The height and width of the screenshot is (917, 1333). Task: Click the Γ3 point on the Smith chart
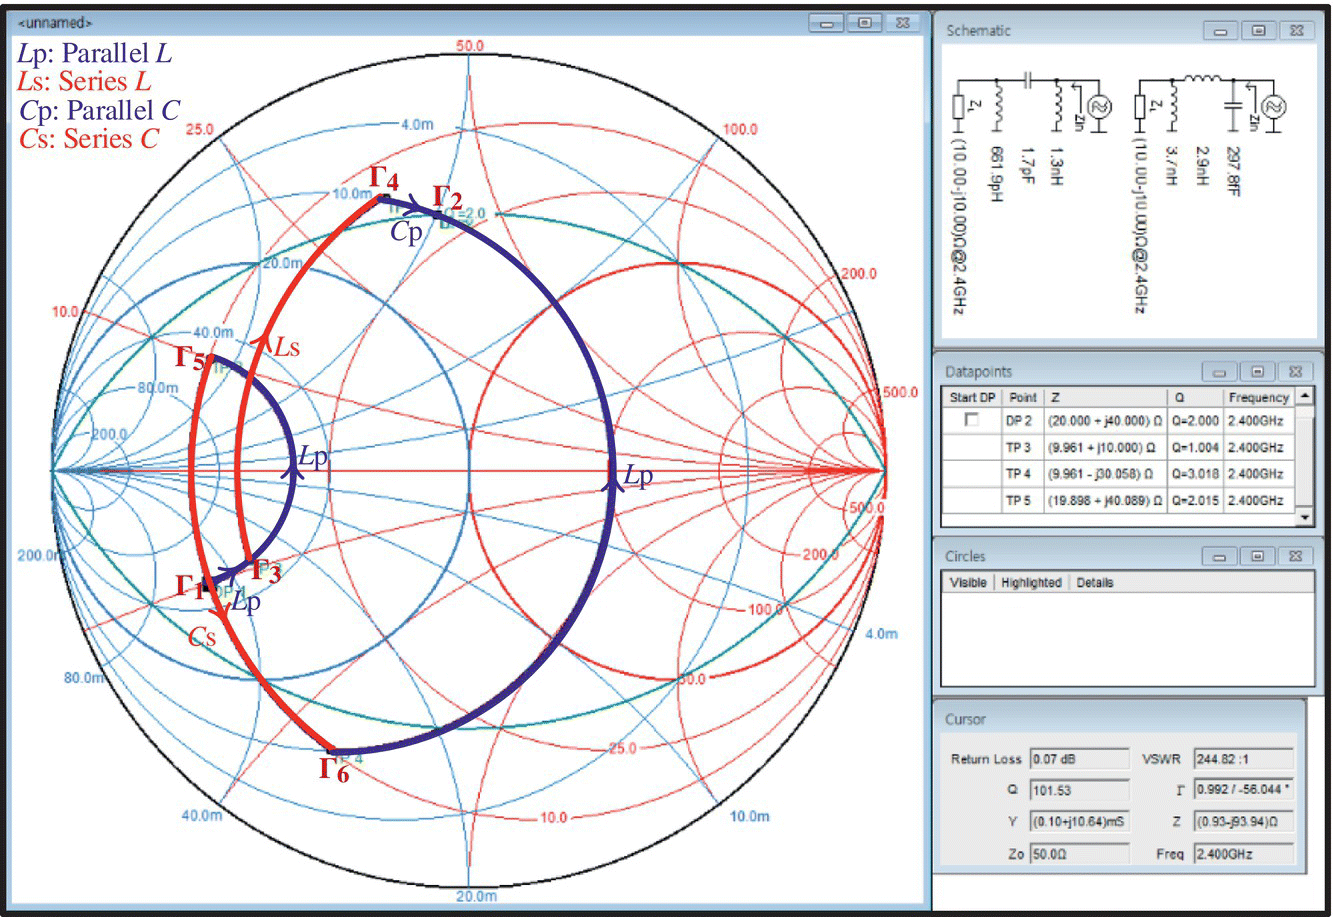[x=248, y=563]
